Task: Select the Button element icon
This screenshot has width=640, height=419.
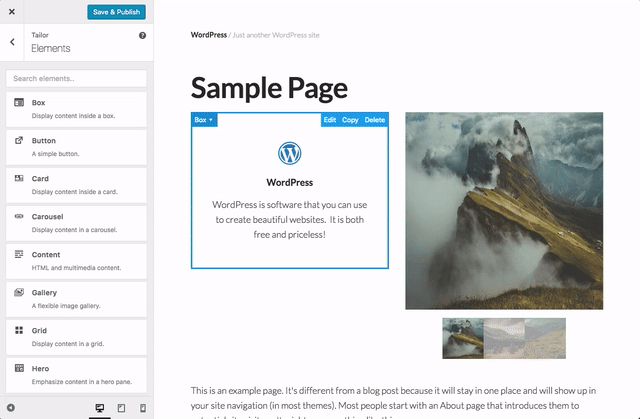Action: (19, 140)
